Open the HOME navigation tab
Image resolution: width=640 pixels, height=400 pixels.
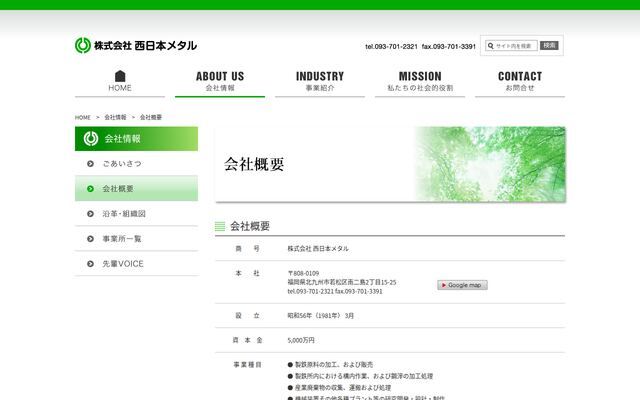[x=120, y=82]
